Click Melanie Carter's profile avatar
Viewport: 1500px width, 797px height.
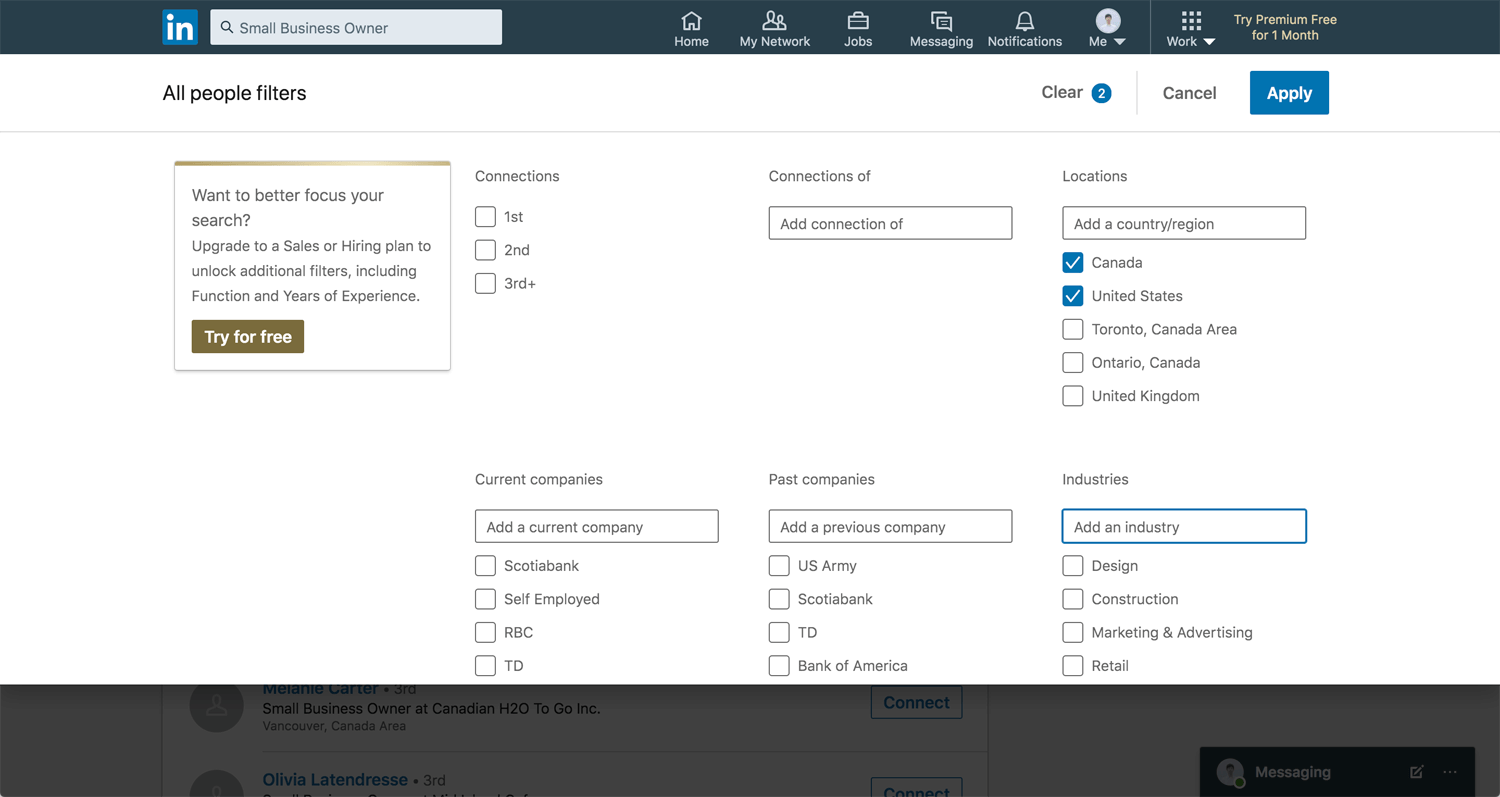click(216, 706)
